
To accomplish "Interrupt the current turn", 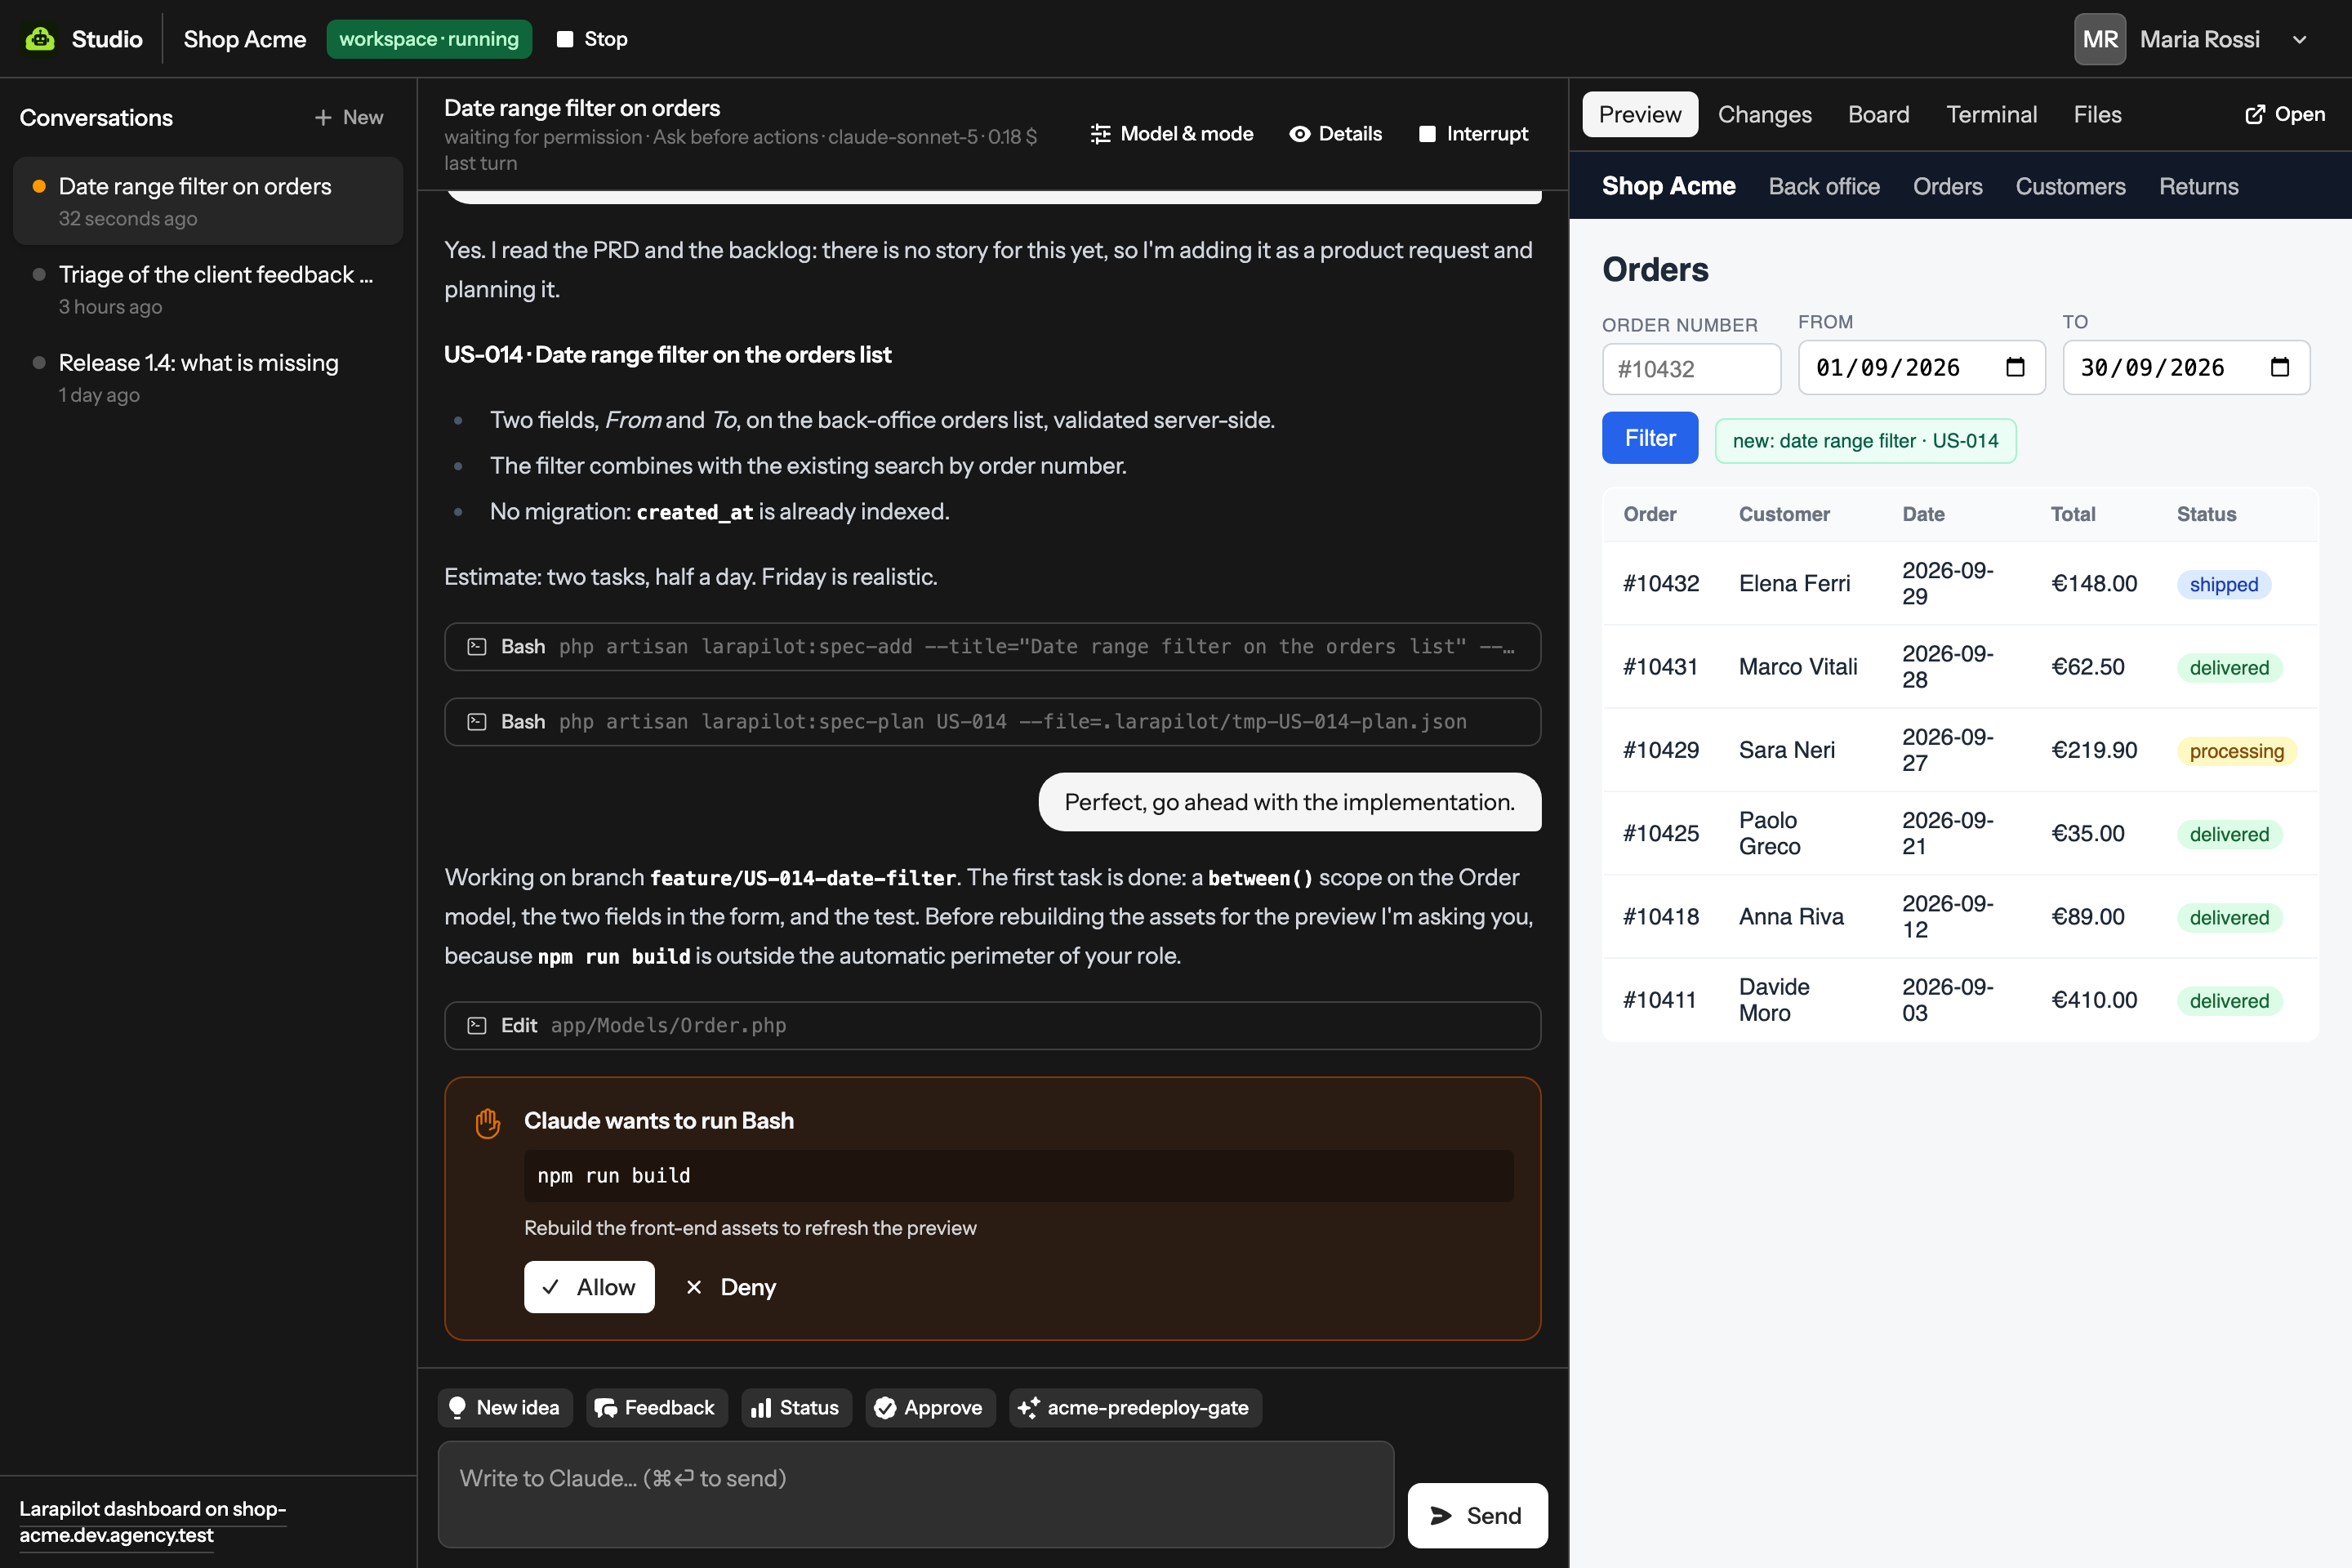I will 1473,134.
